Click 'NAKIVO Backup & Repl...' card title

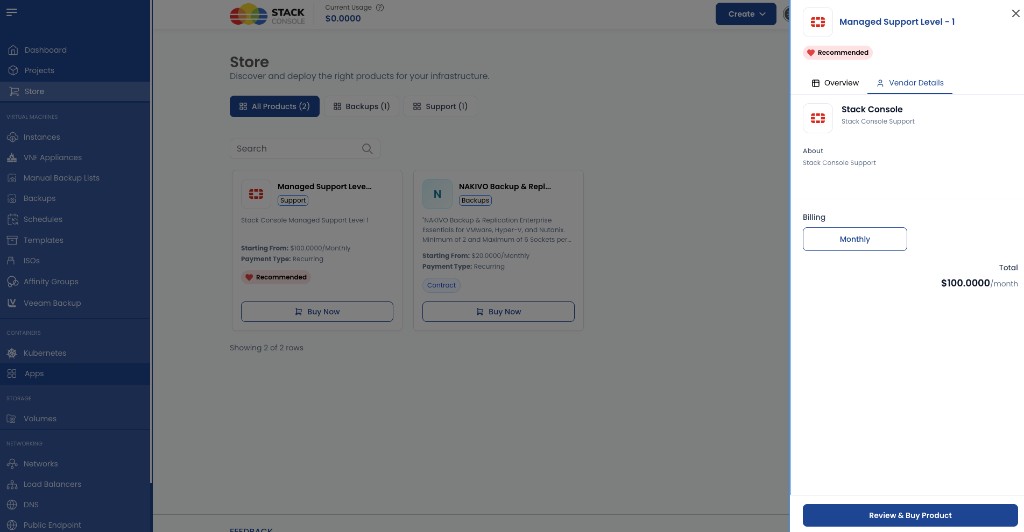tap(505, 187)
